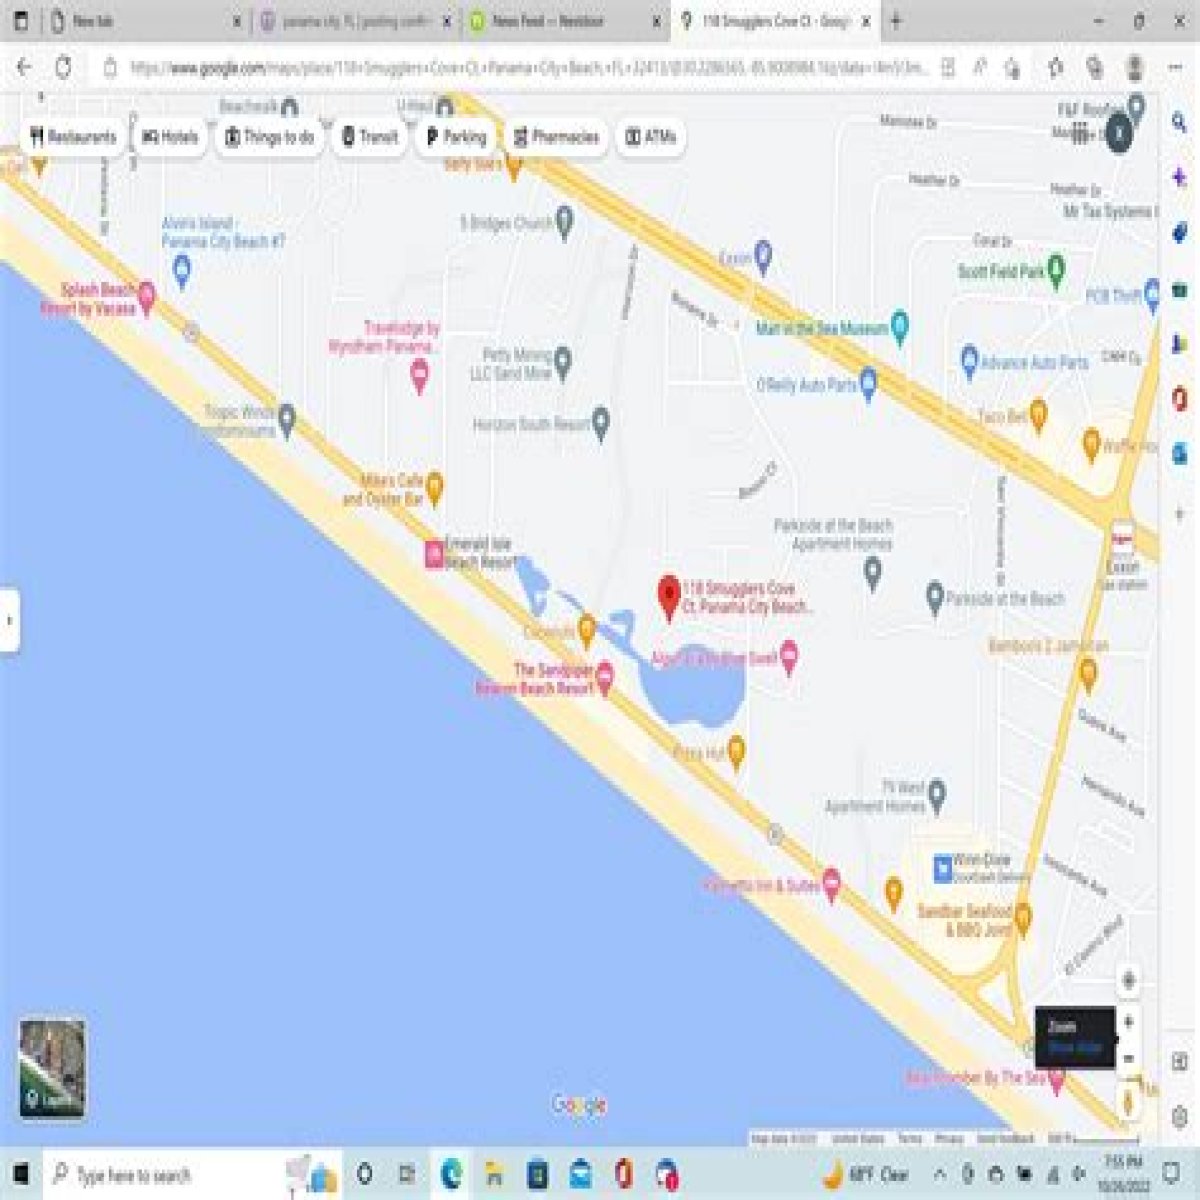Open the Windows Start menu
The width and height of the screenshot is (1200, 1200).
[x=20, y=1174]
